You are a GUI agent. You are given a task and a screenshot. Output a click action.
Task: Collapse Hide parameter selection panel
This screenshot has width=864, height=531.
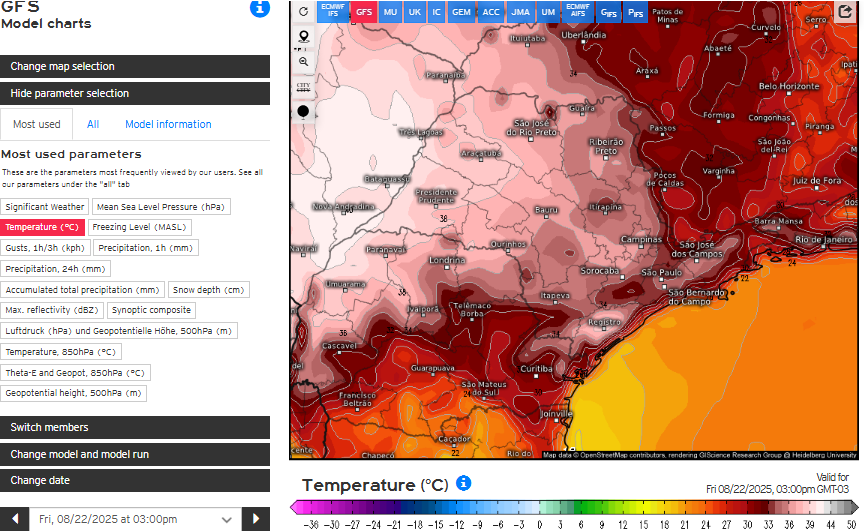pyautogui.click(x=135, y=93)
